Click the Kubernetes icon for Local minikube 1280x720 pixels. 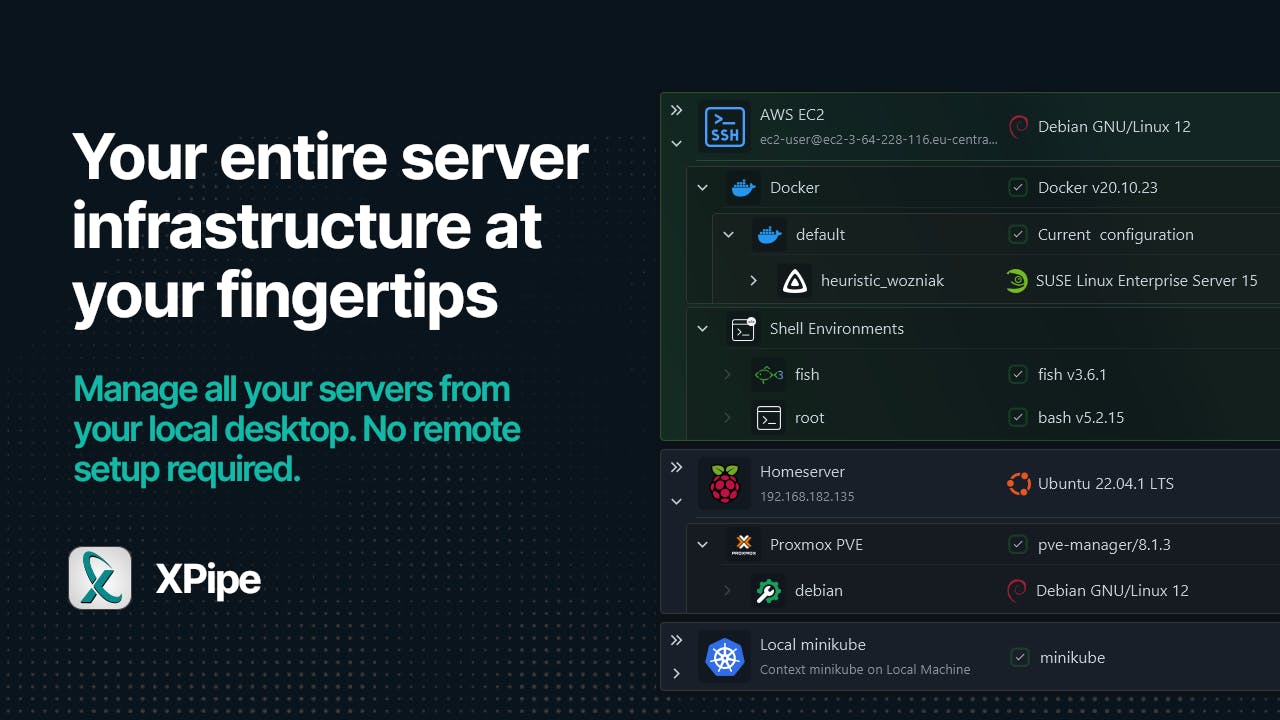(x=725, y=657)
